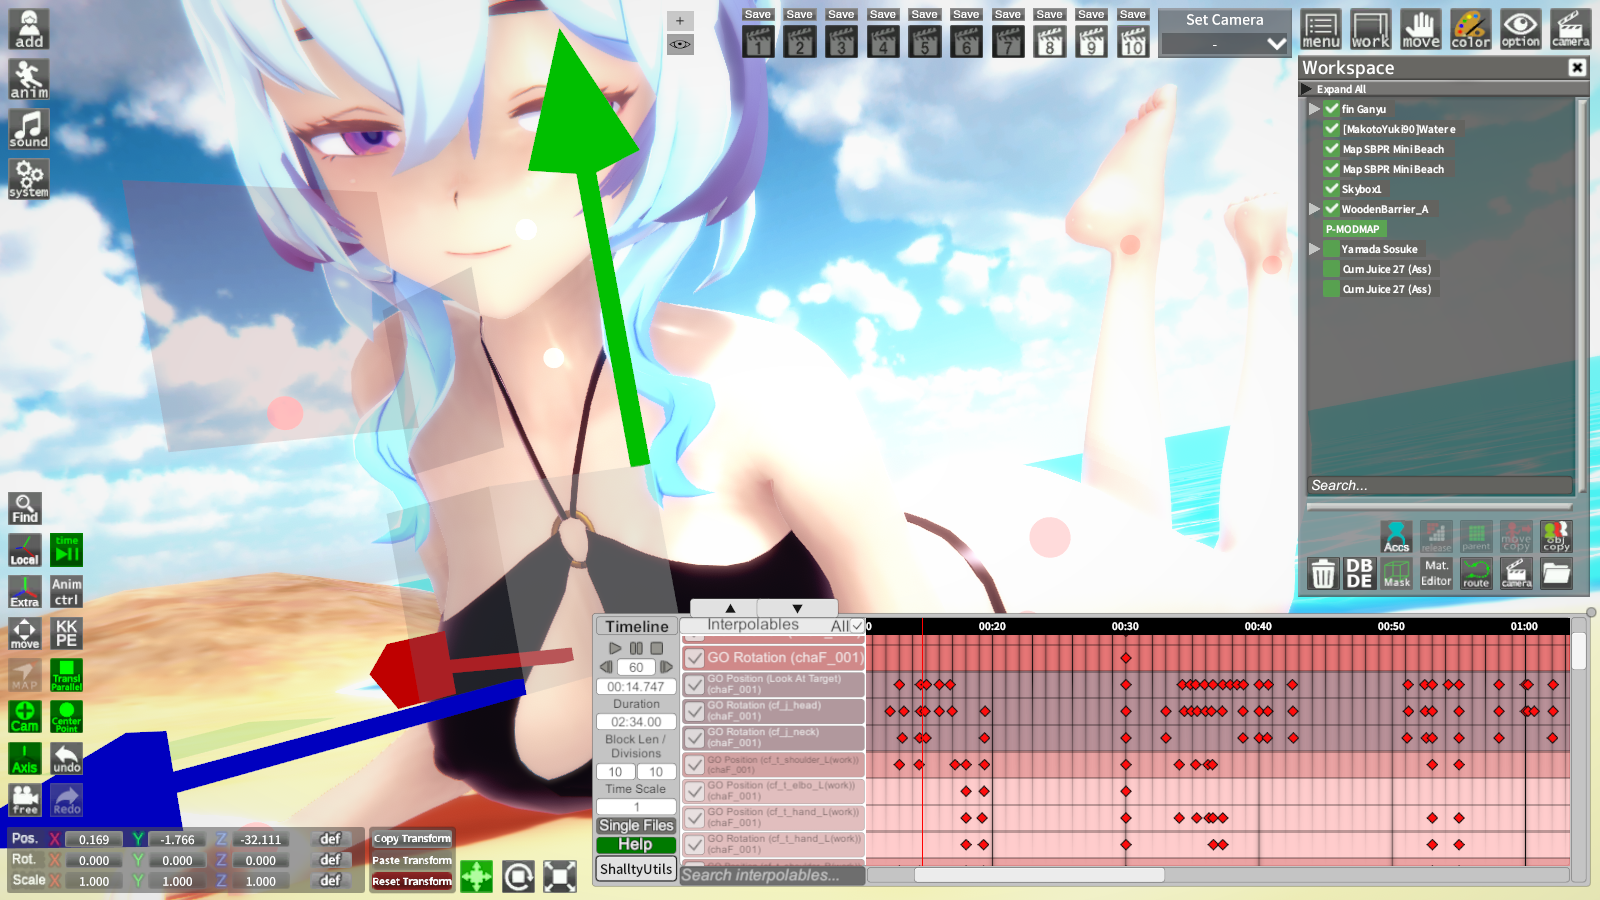Click the free camera icon
Viewport: 1600px width, 900px height.
[x=25, y=800]
